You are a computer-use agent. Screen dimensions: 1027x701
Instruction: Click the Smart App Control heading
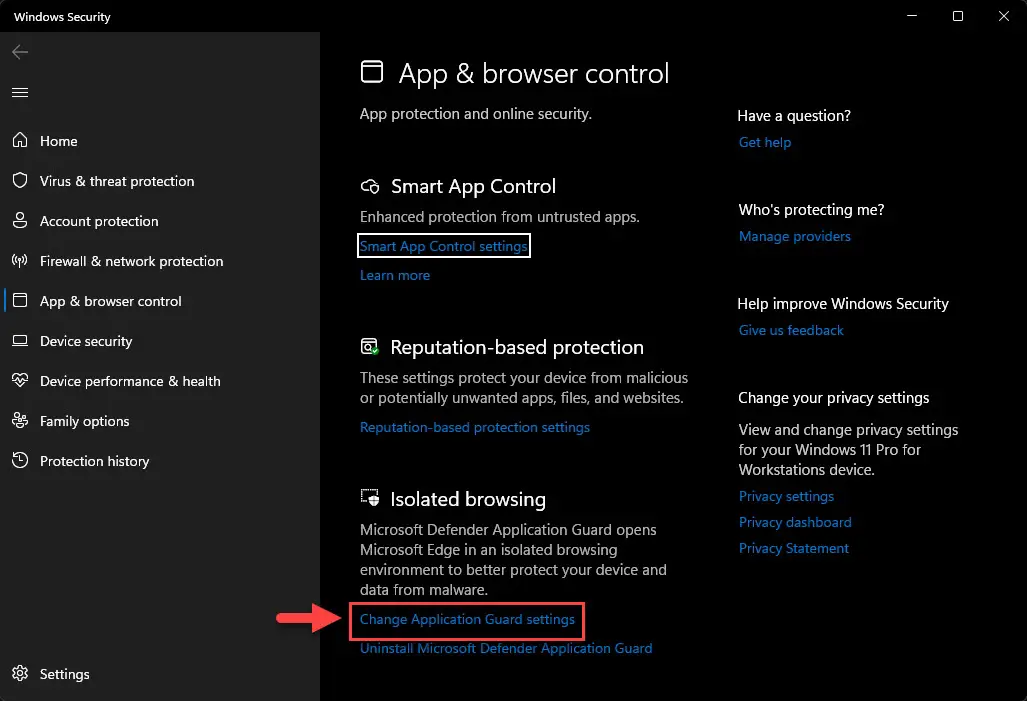click(x=473, y=187)
